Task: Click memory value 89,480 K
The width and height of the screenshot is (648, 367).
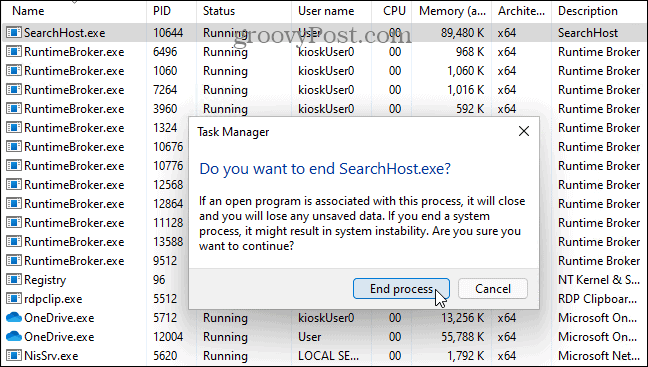Action: [462, 33]
